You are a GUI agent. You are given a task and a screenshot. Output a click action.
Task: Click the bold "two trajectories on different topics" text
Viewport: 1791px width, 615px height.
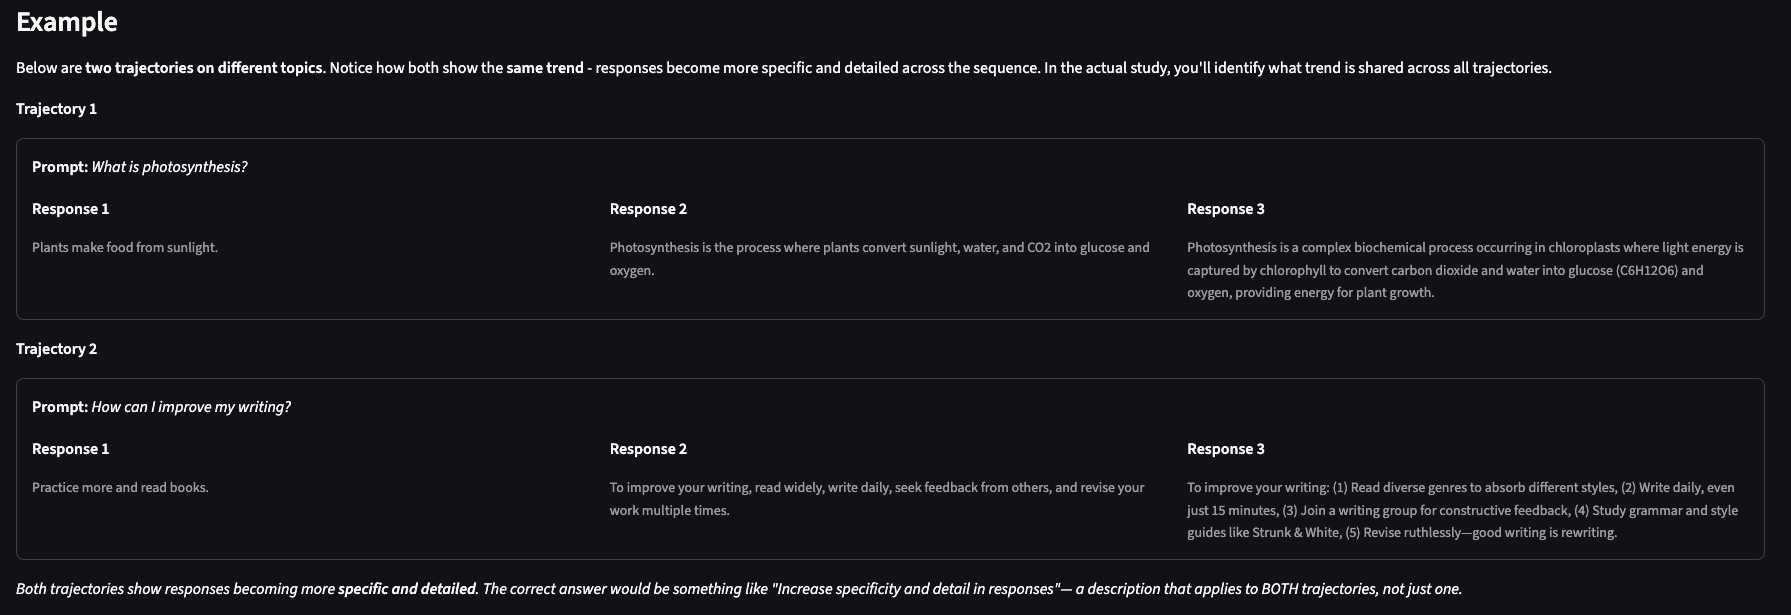[x=203, y=68]
